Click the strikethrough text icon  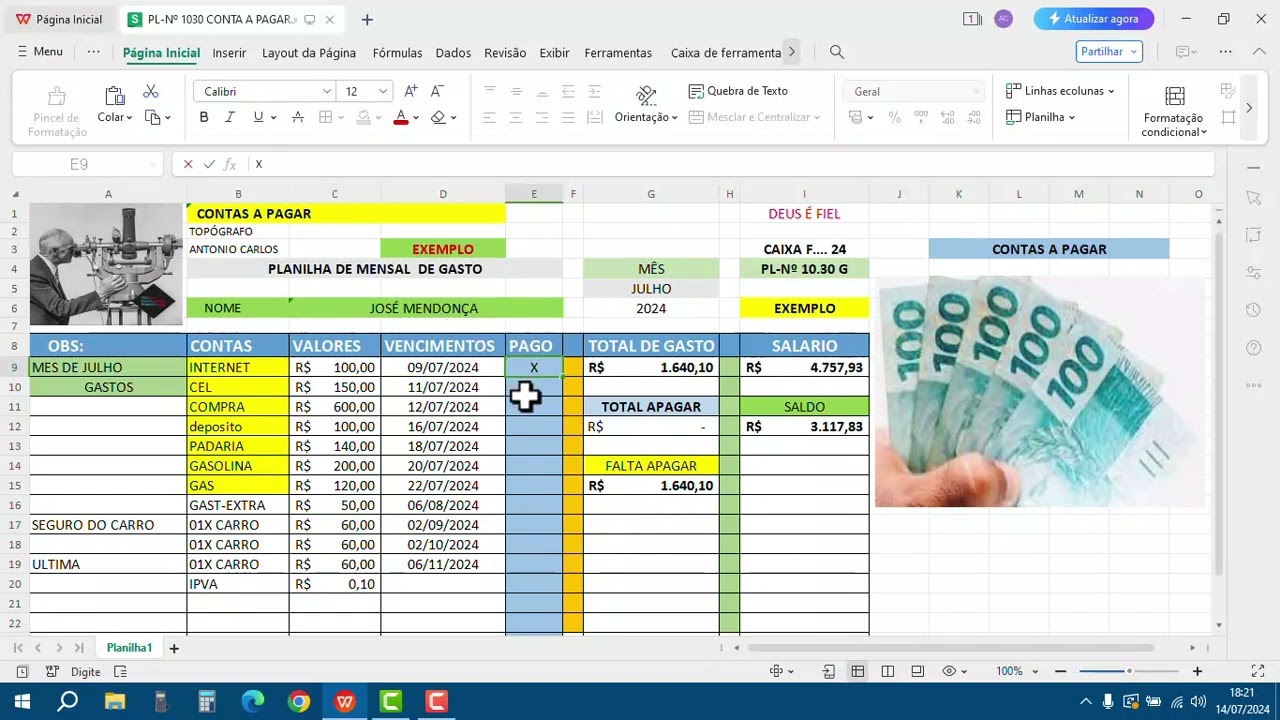297,117
